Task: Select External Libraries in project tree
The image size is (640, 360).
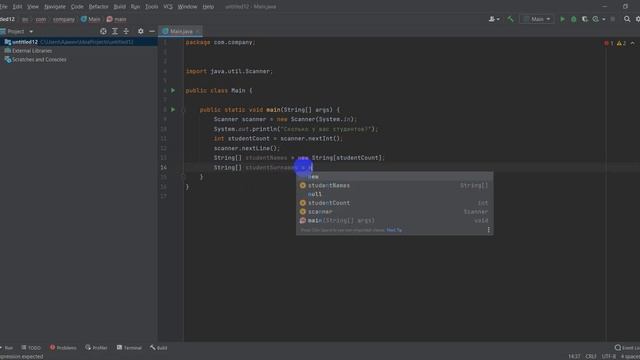Action: click(32, 51)
